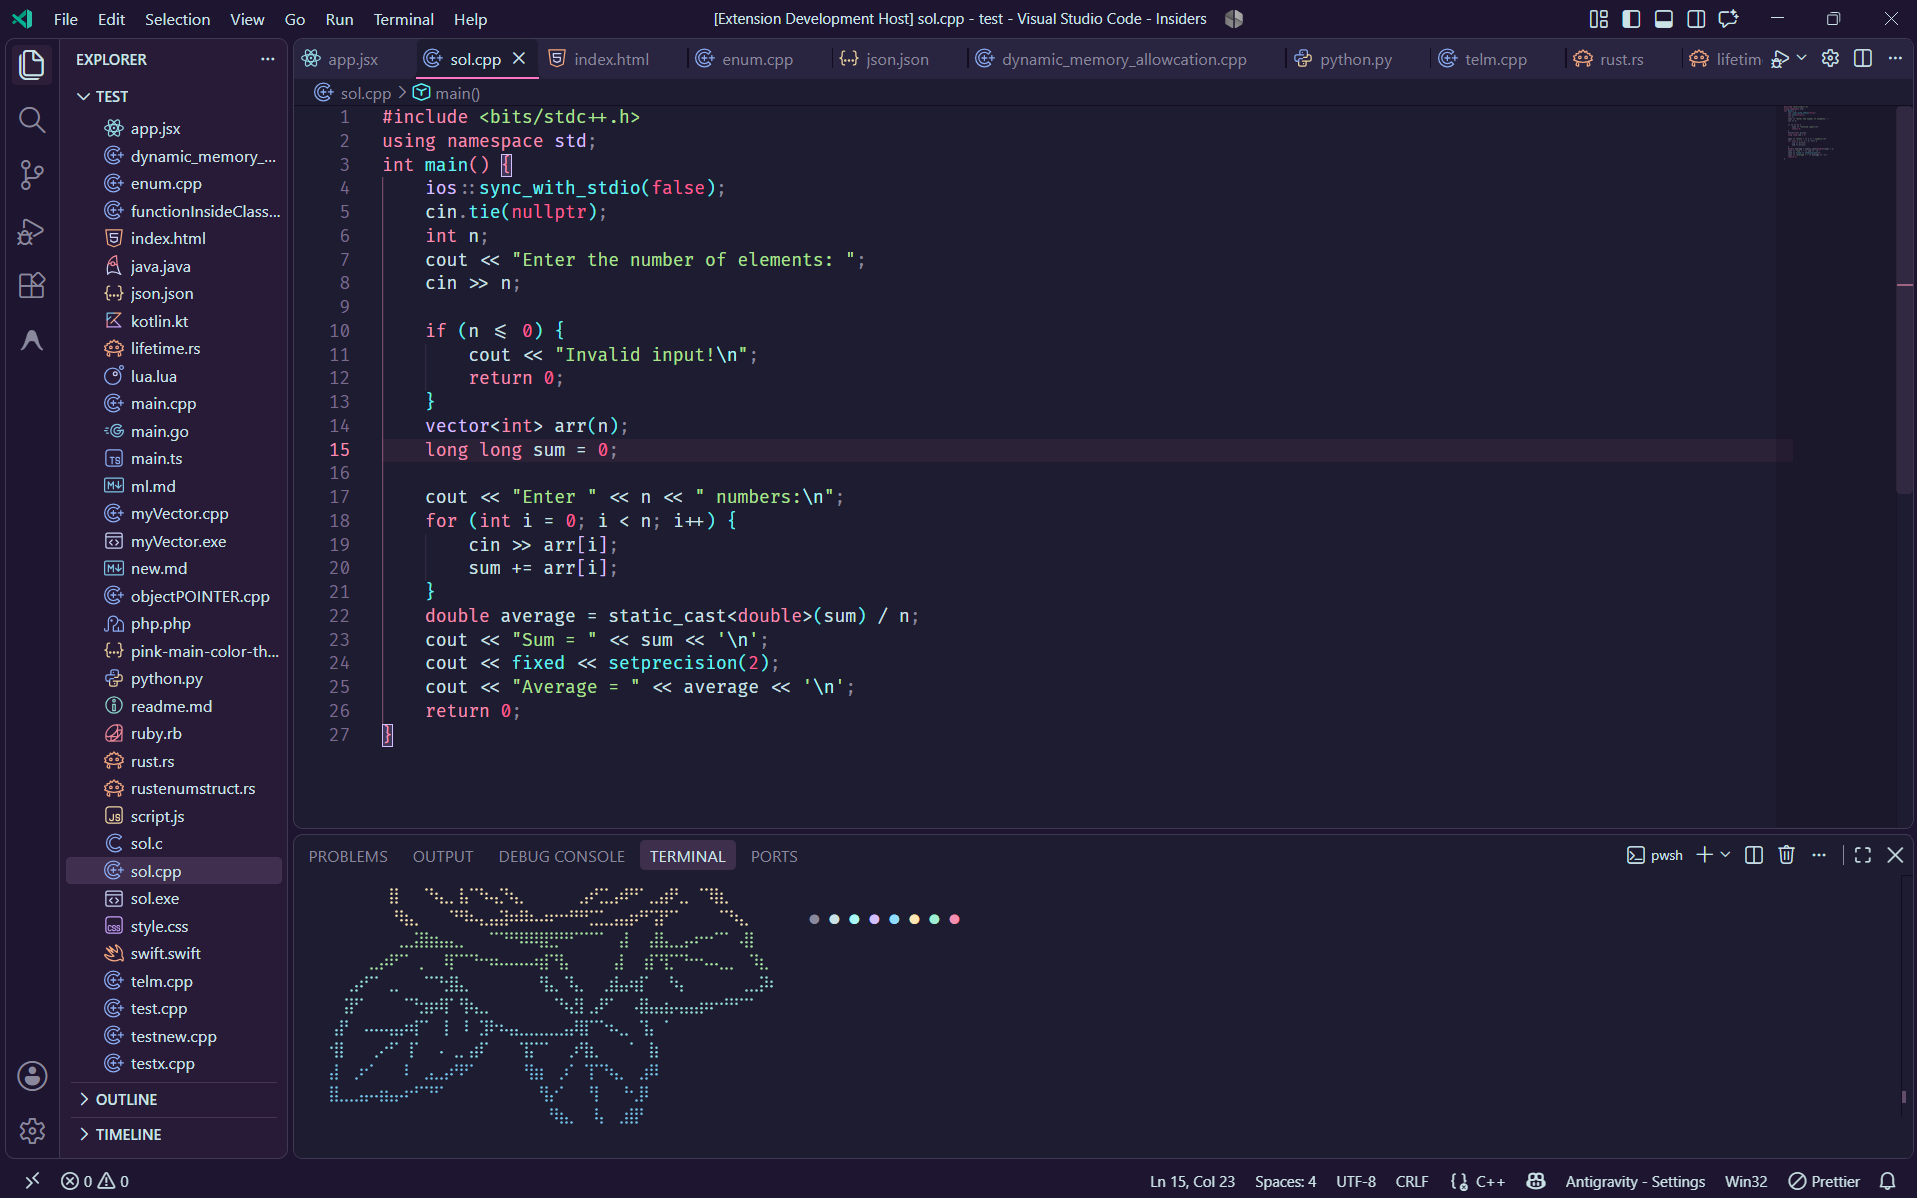Open editor settings gear icon in tab bar
Viewport: 1917px width, 1198px height.
[x=1830, y=58]
